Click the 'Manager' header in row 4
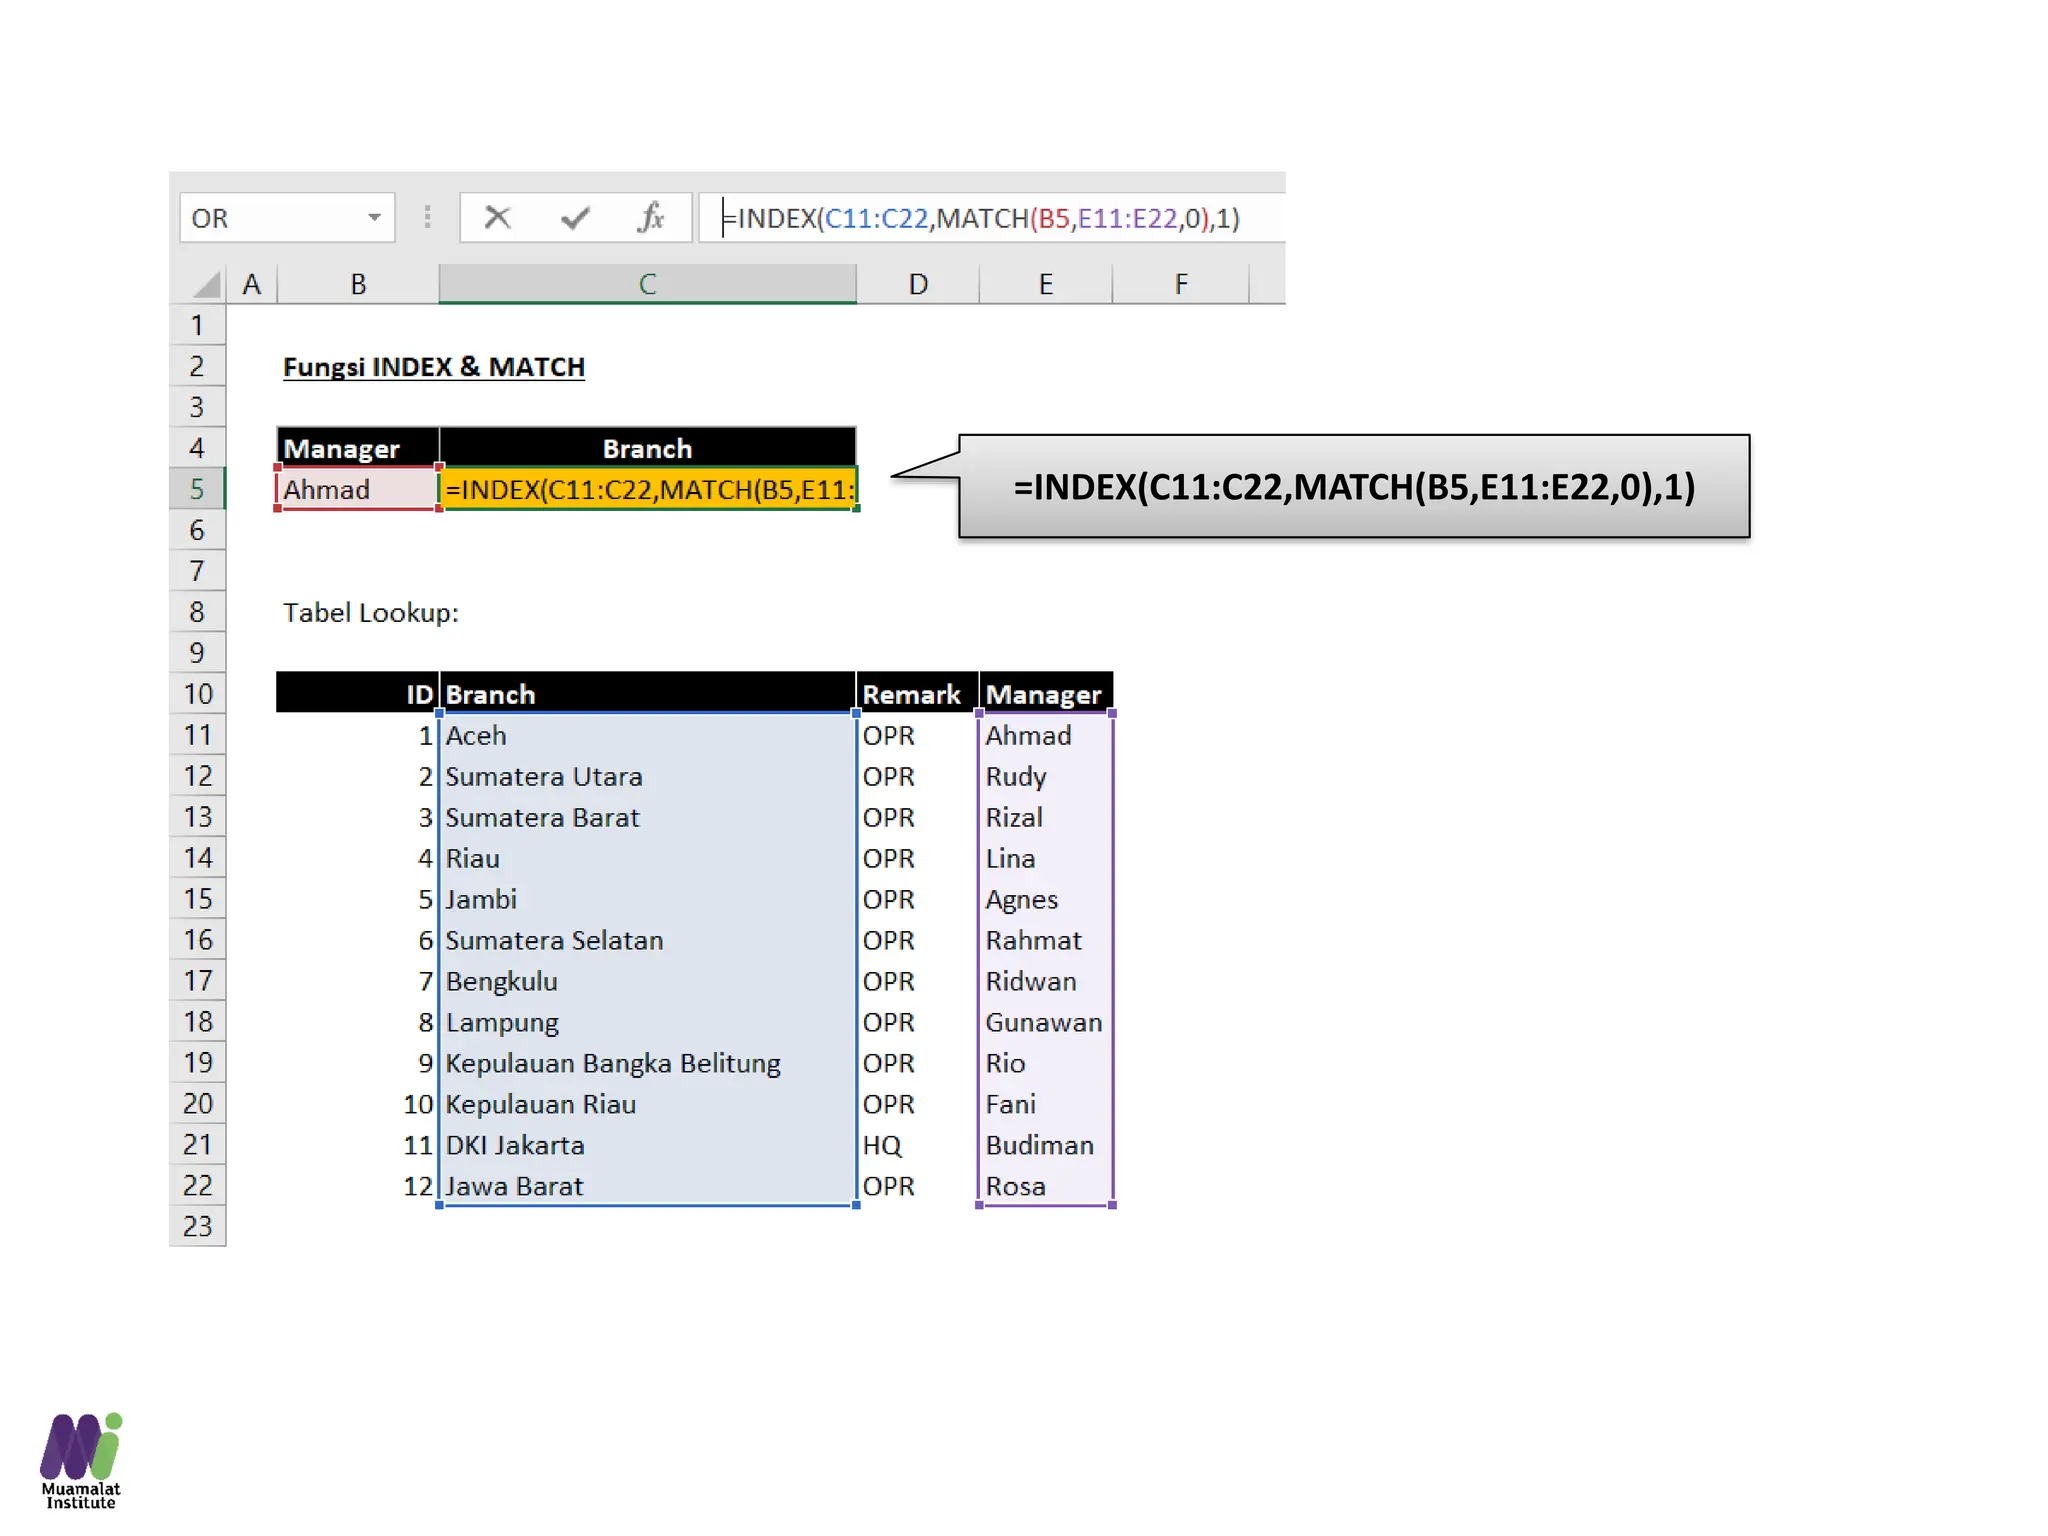This screenshot has height=1536, width=2048. click(x=358, y=448)
